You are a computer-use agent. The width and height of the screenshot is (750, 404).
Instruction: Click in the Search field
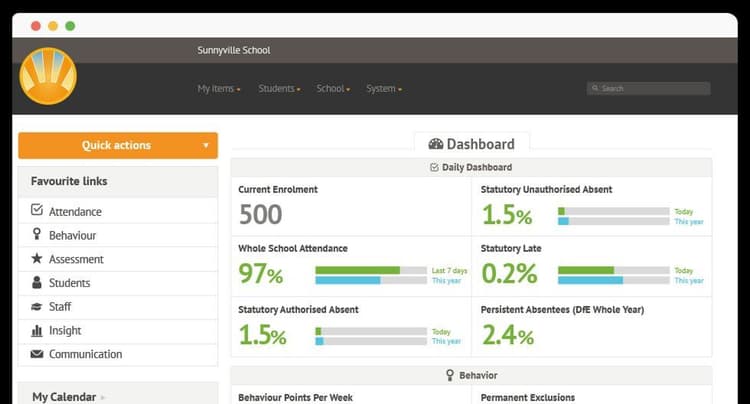(652, 89)
